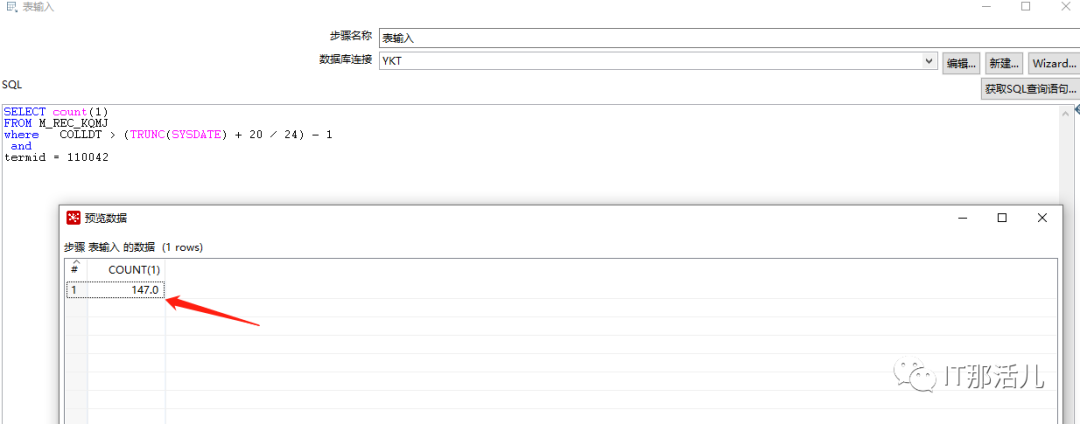Minimize the 预览数据 preview dialog
1080x424 pixels.
pyautogui.click(x=962, y=218)
